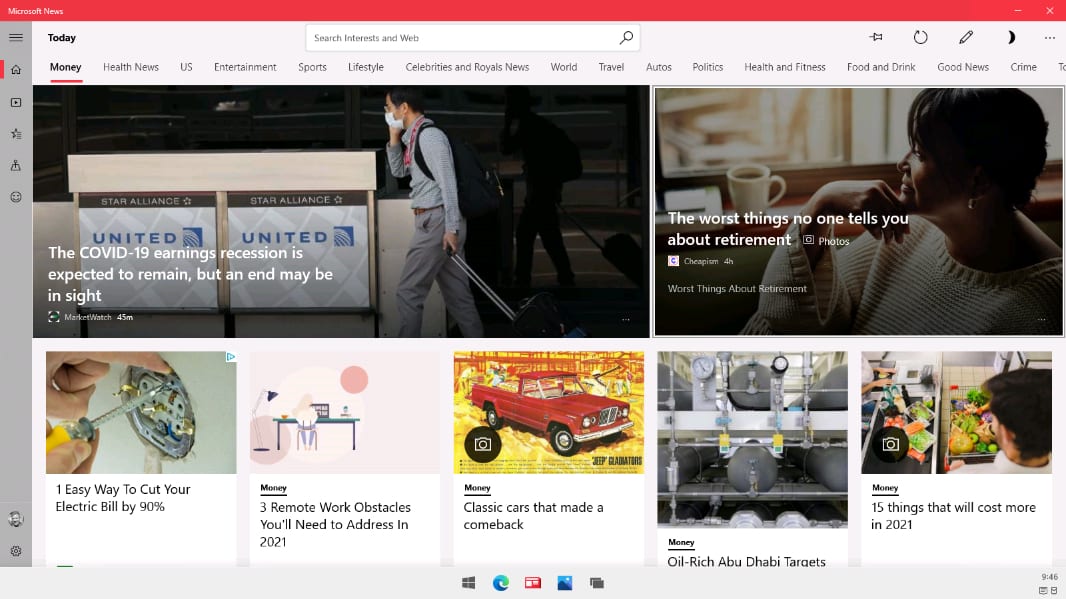The height and width of the screenshot is (599, 1066).
Task: Refresh the news feed
Action: [x=920, y=38]
